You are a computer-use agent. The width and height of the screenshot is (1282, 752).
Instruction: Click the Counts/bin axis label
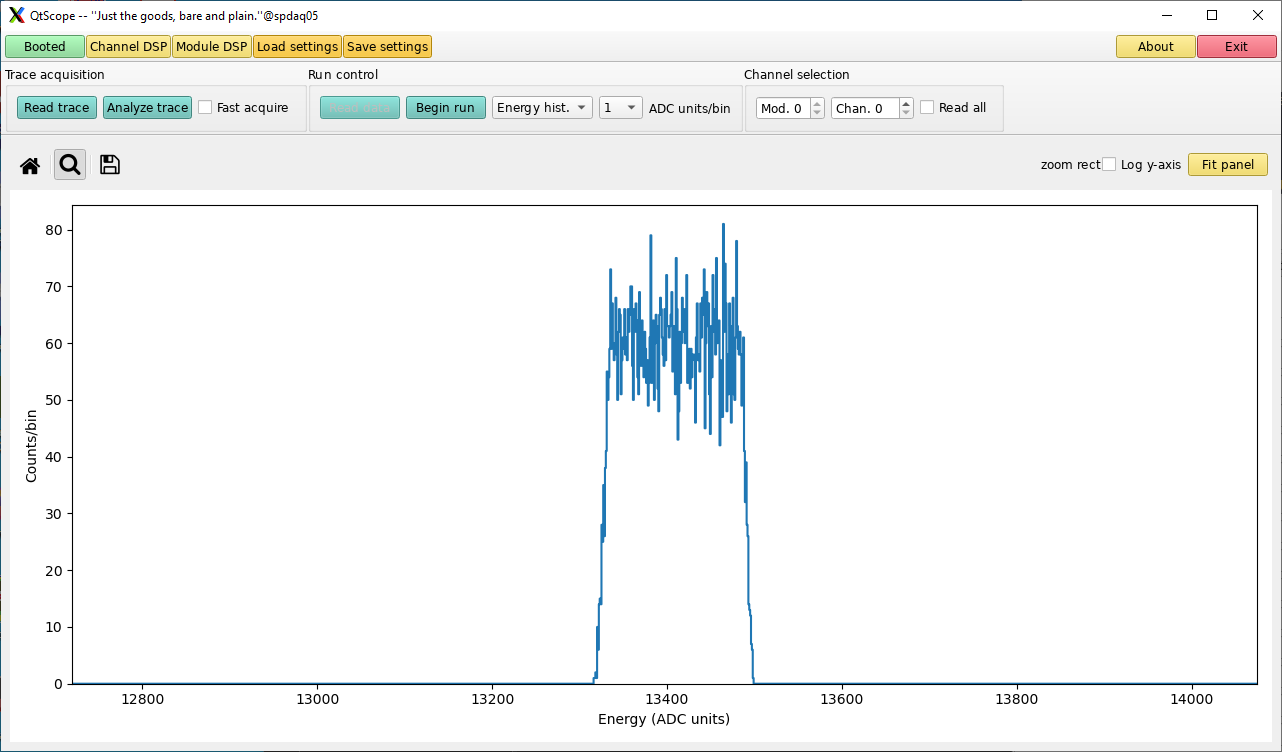31,445
